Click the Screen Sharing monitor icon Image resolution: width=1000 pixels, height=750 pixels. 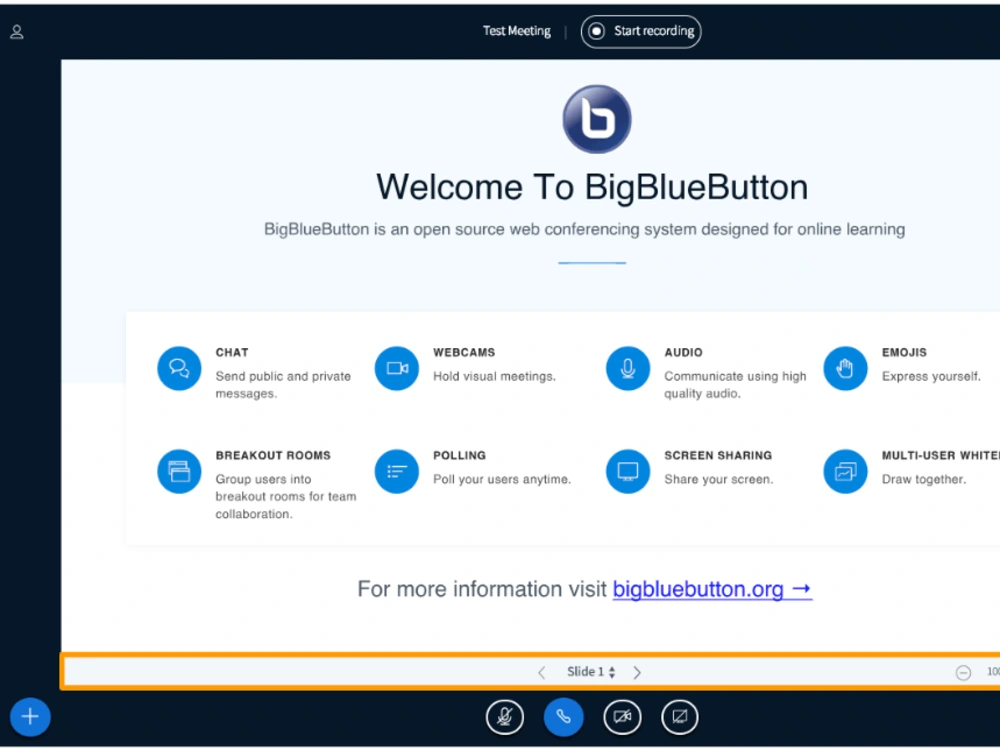pyautogui.click(x=628, y=471)
